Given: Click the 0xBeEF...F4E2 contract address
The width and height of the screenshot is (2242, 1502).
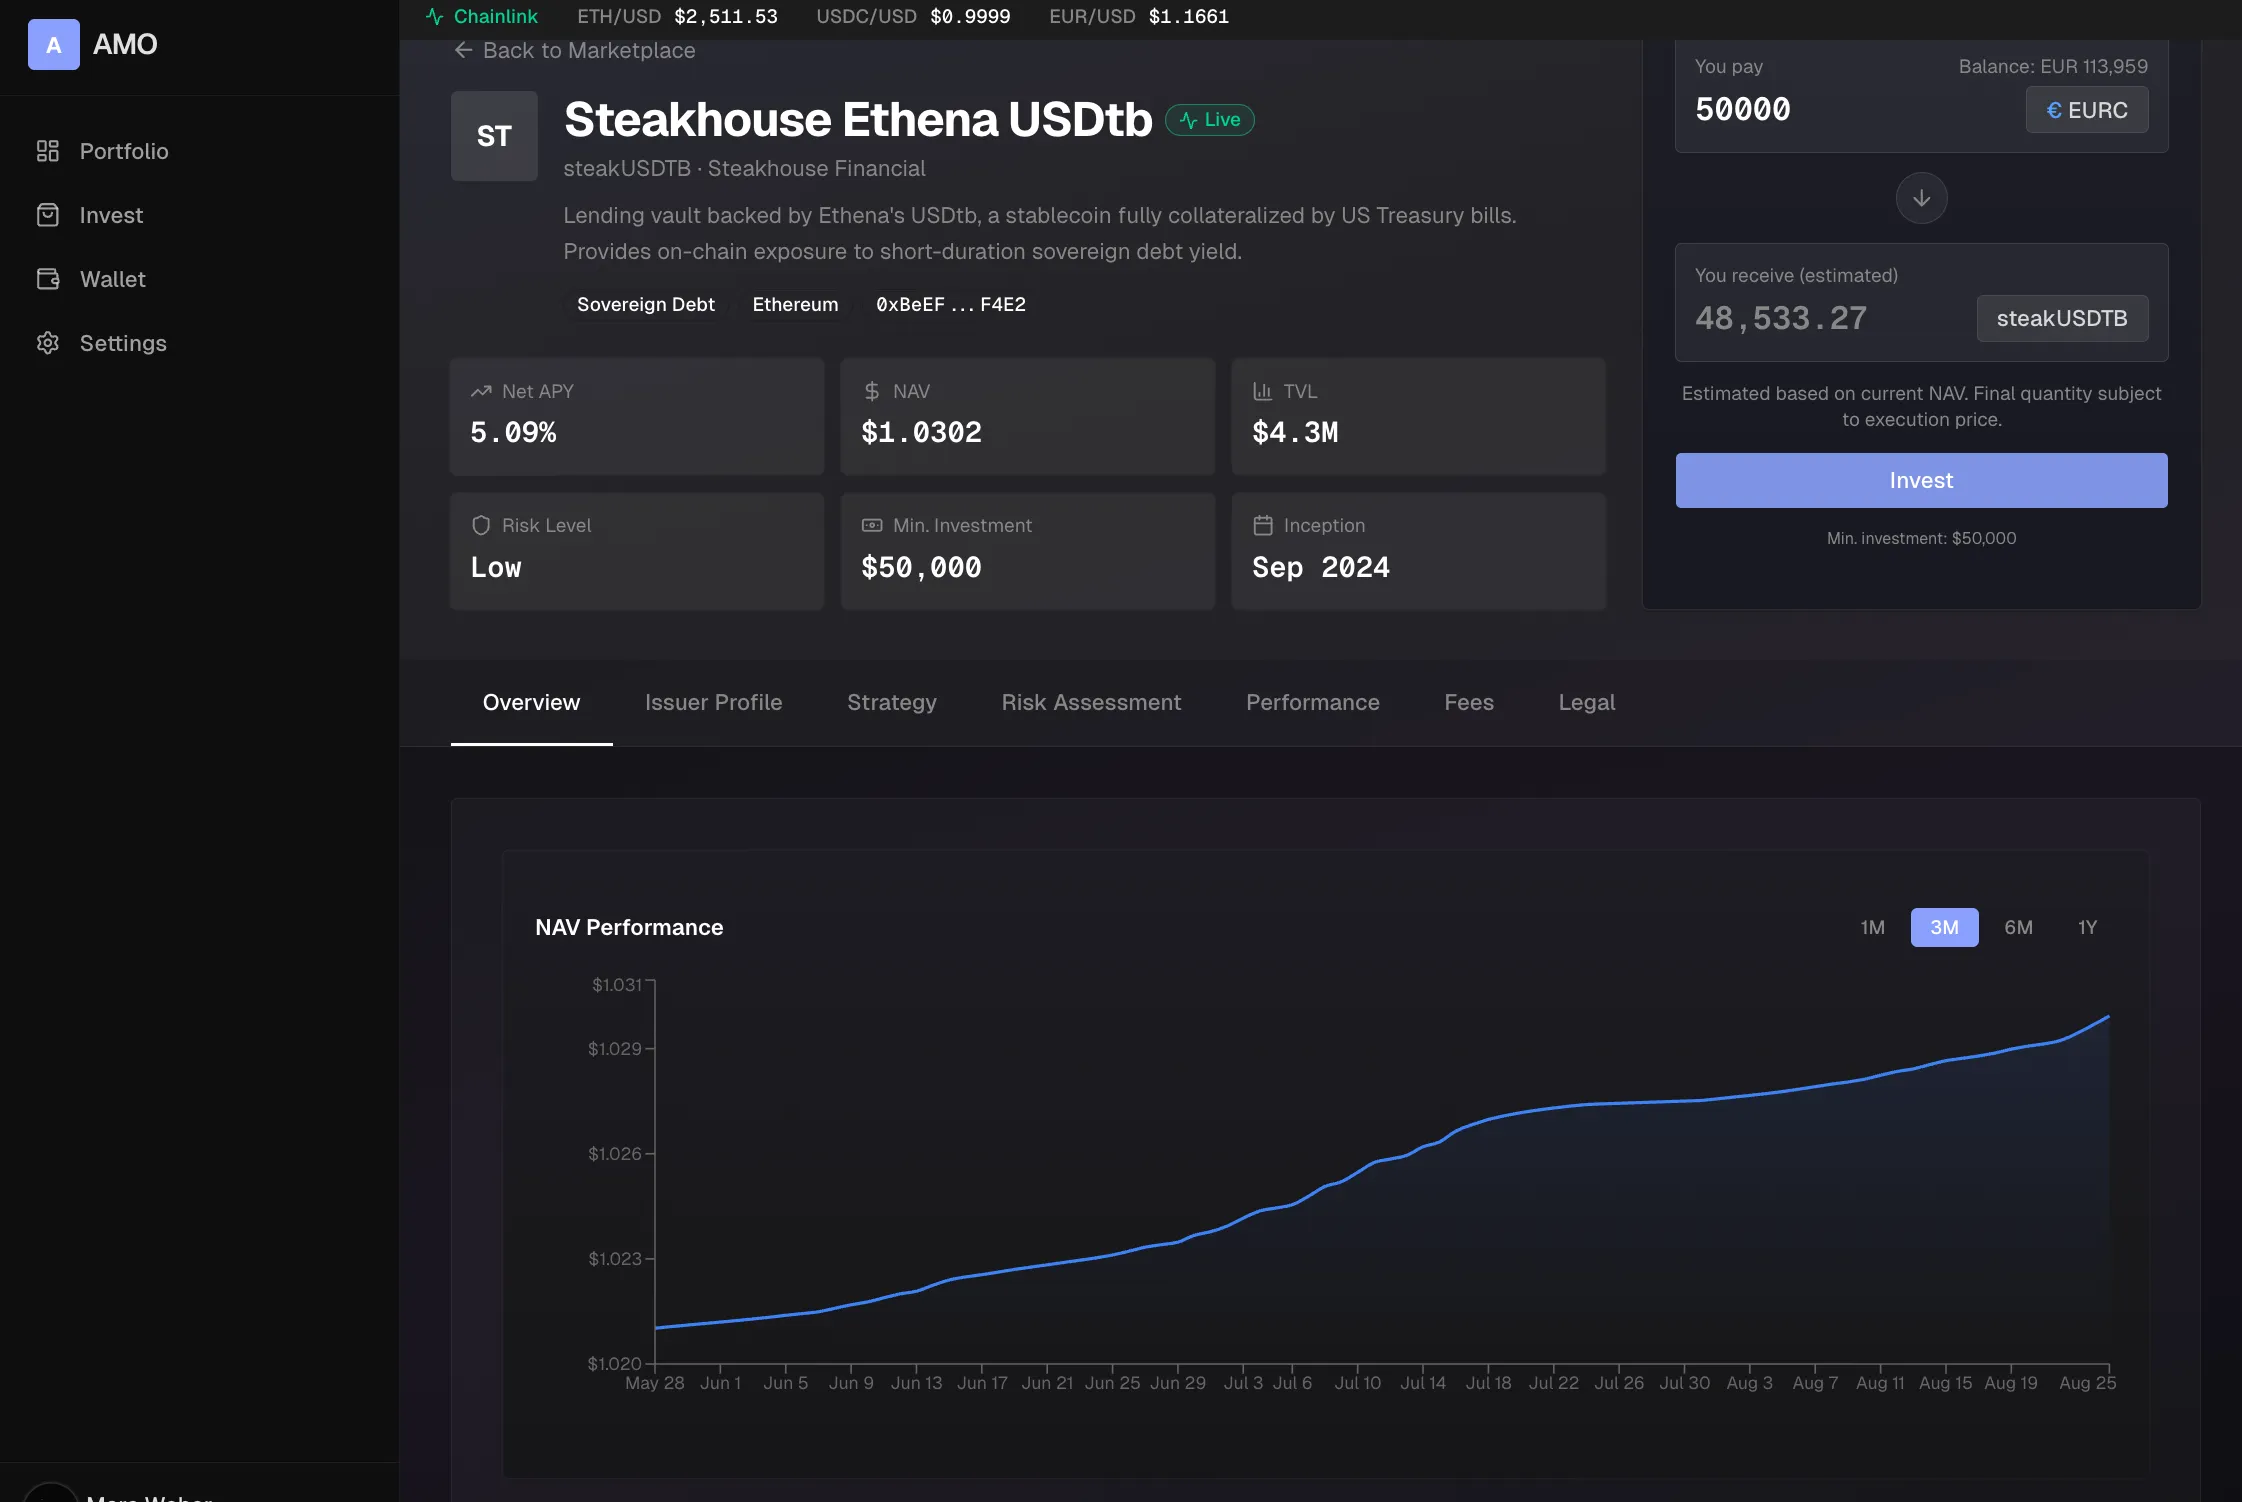Looking at the screenshot, I should [x=951, y=304].
